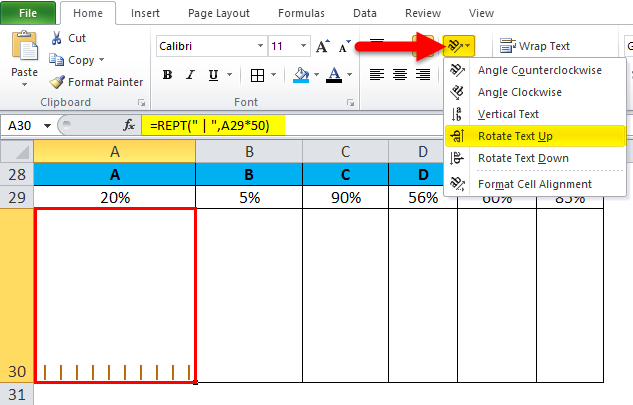Expand the Fill Color dropdown arrow

tap(316, 75)
